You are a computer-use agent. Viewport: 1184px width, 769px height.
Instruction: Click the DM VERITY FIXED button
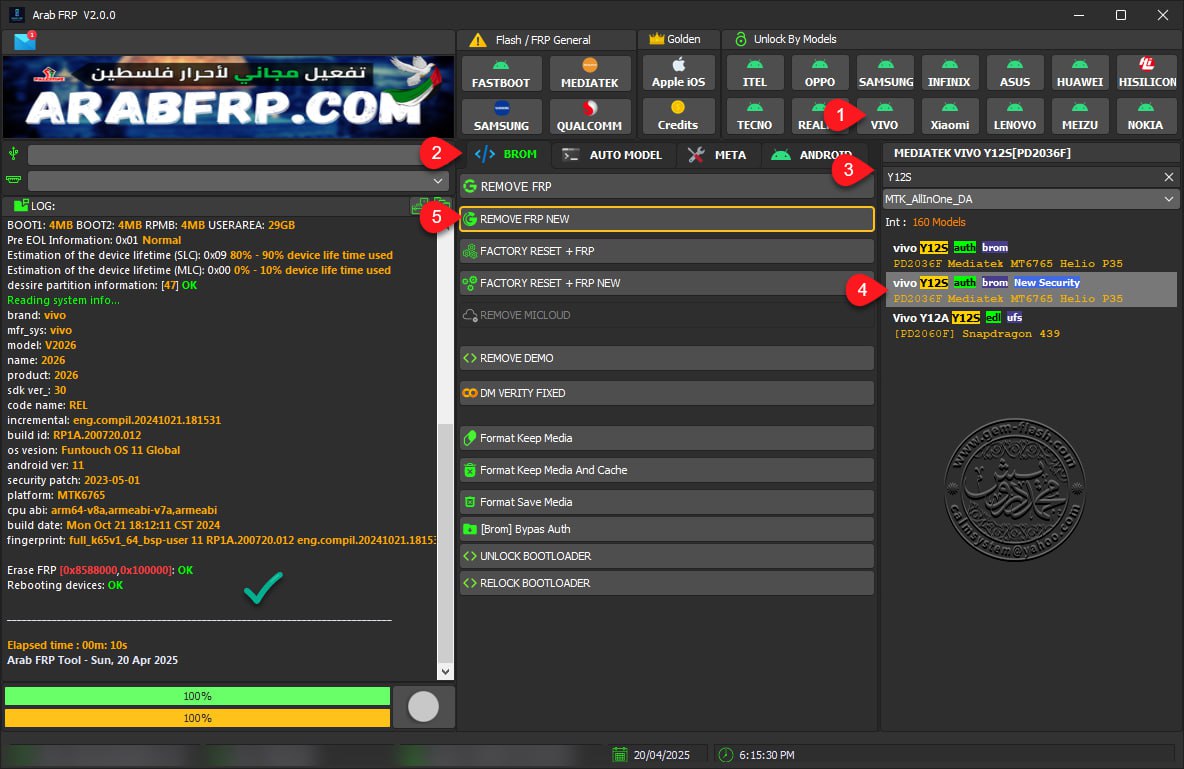coord(667,393)
